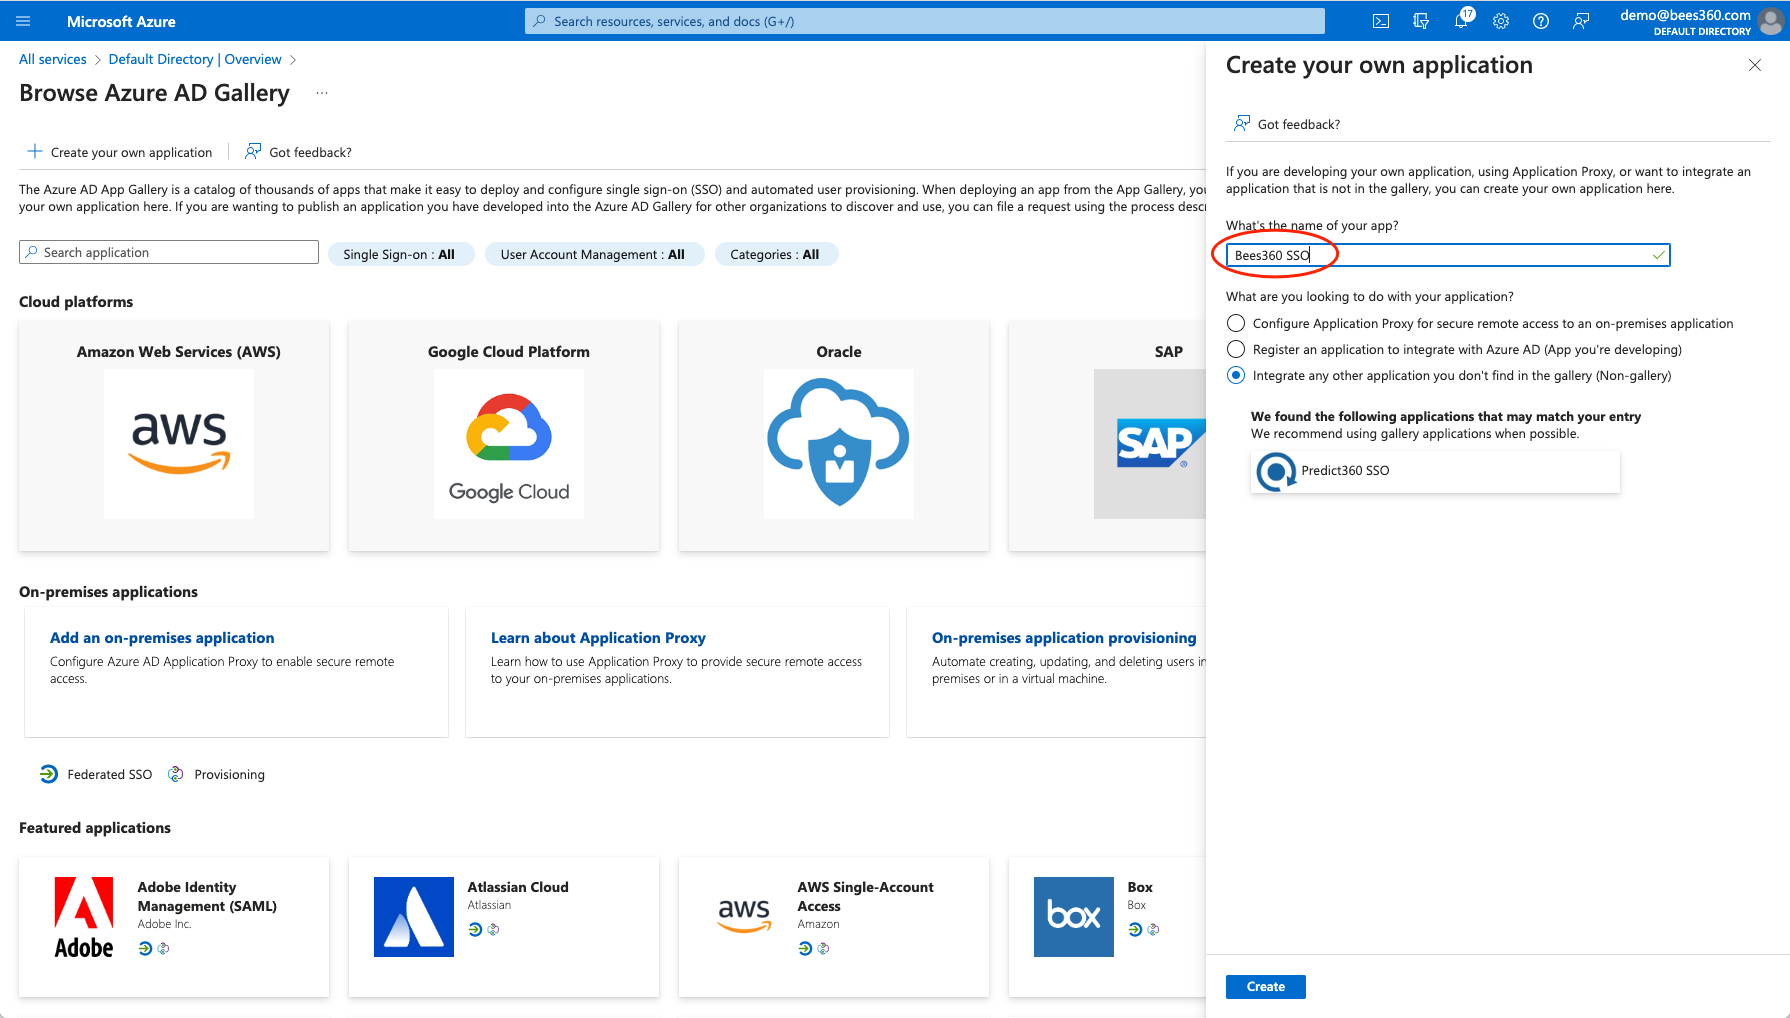Open the Categories : All filter

pyautogui.click(x=776, y=254)
